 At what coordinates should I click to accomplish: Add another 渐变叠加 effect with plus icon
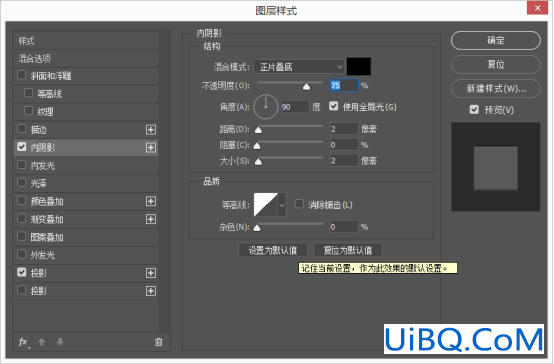click(x=151, y=219)
